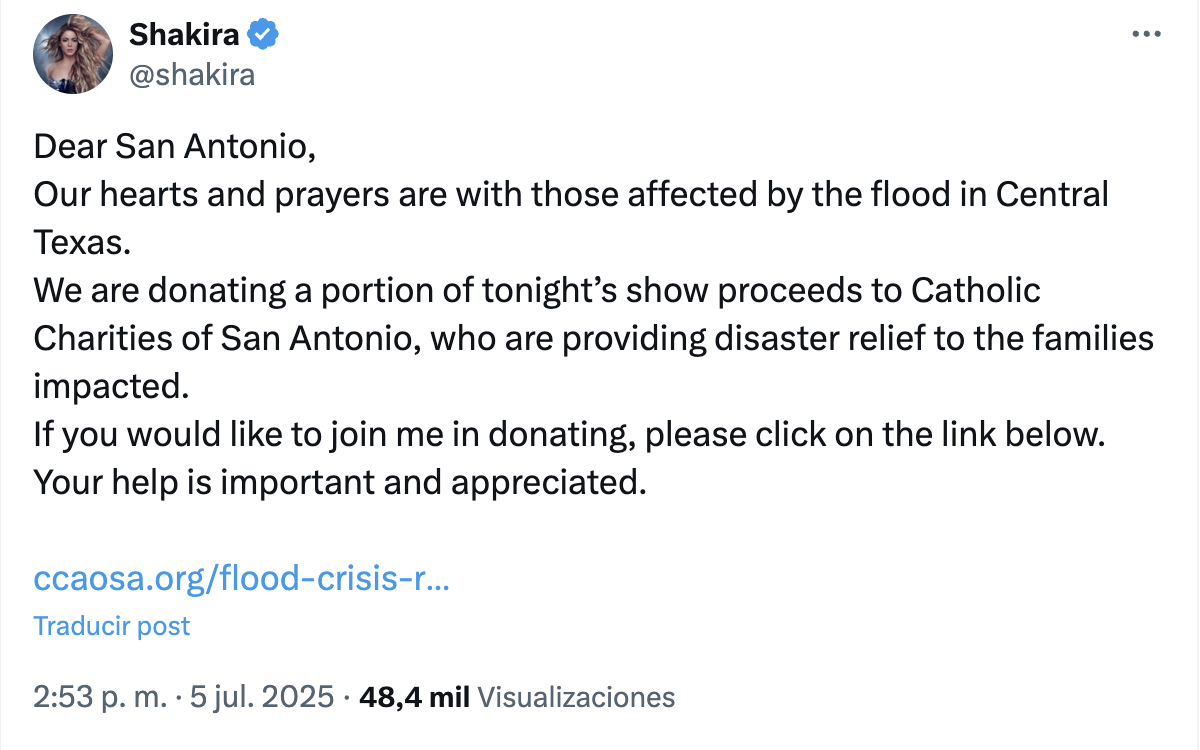Open Shakira's profile picture avatar
The height and width of the screenshot is (750, 1200).
point(72,56)
